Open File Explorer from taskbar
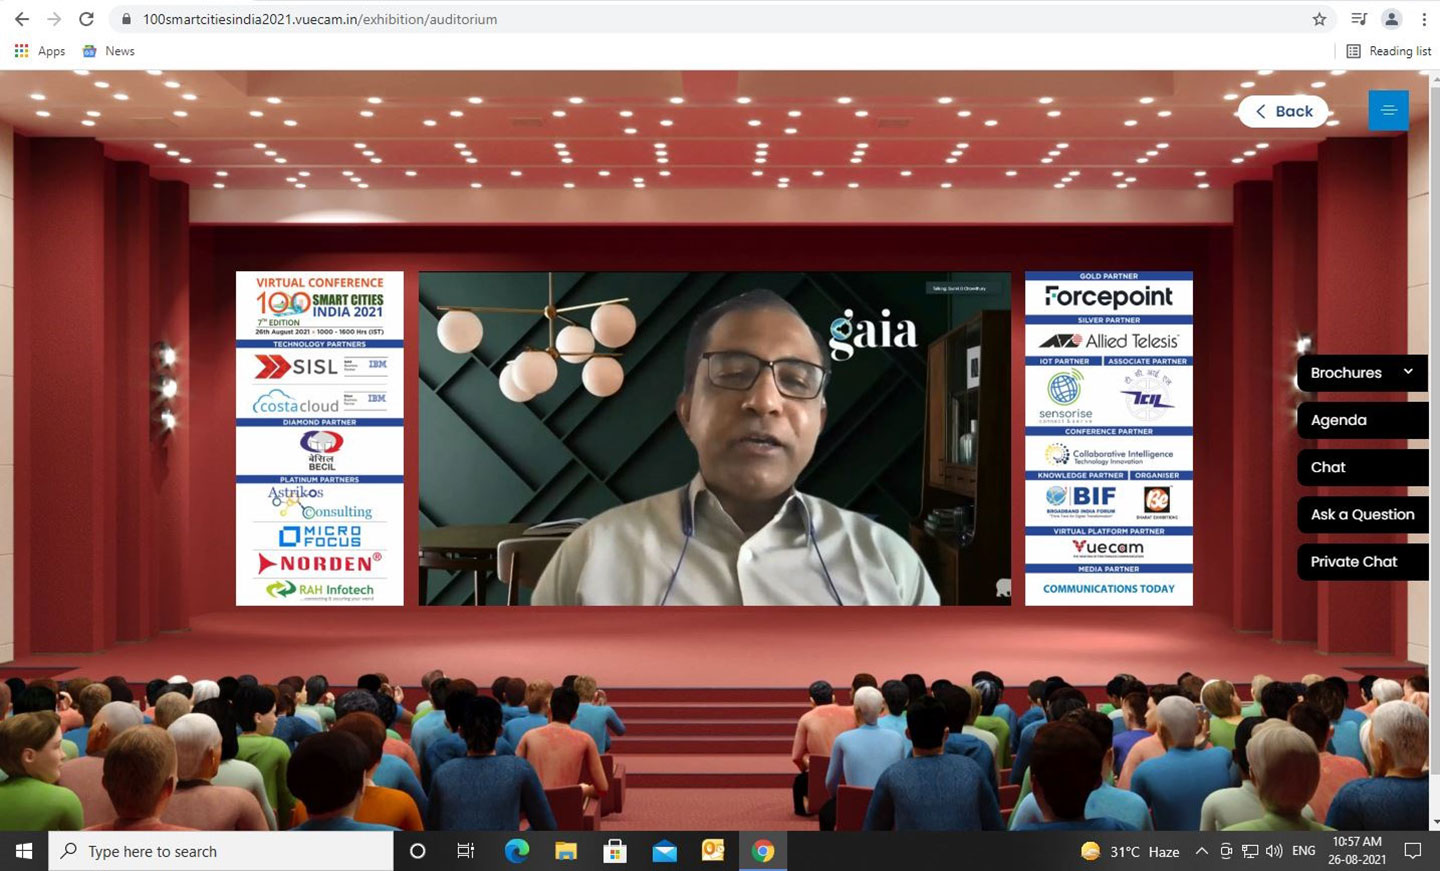The width and height of the screenshot is (1440, 871). point(566,851)
